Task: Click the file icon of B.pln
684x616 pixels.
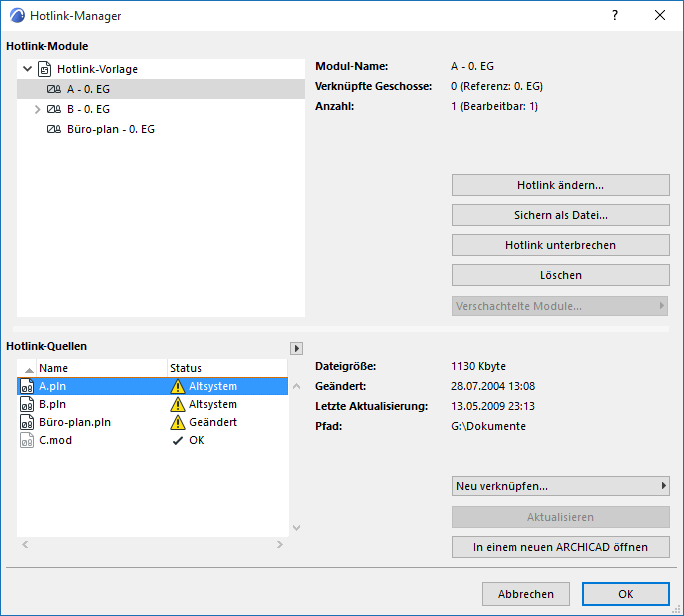Action: click(x=27, y=404)
